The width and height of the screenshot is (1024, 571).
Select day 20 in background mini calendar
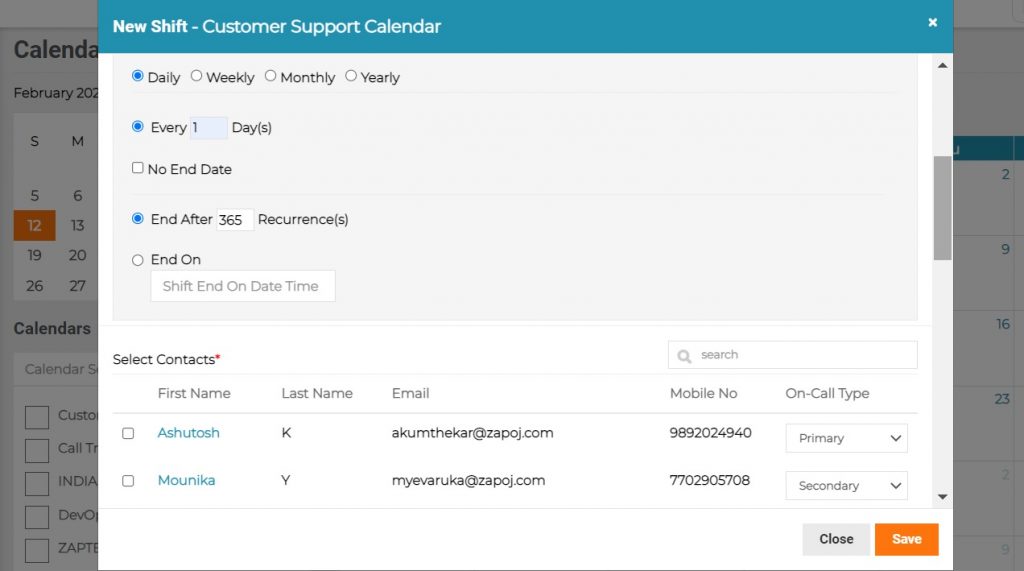point(77,255)
